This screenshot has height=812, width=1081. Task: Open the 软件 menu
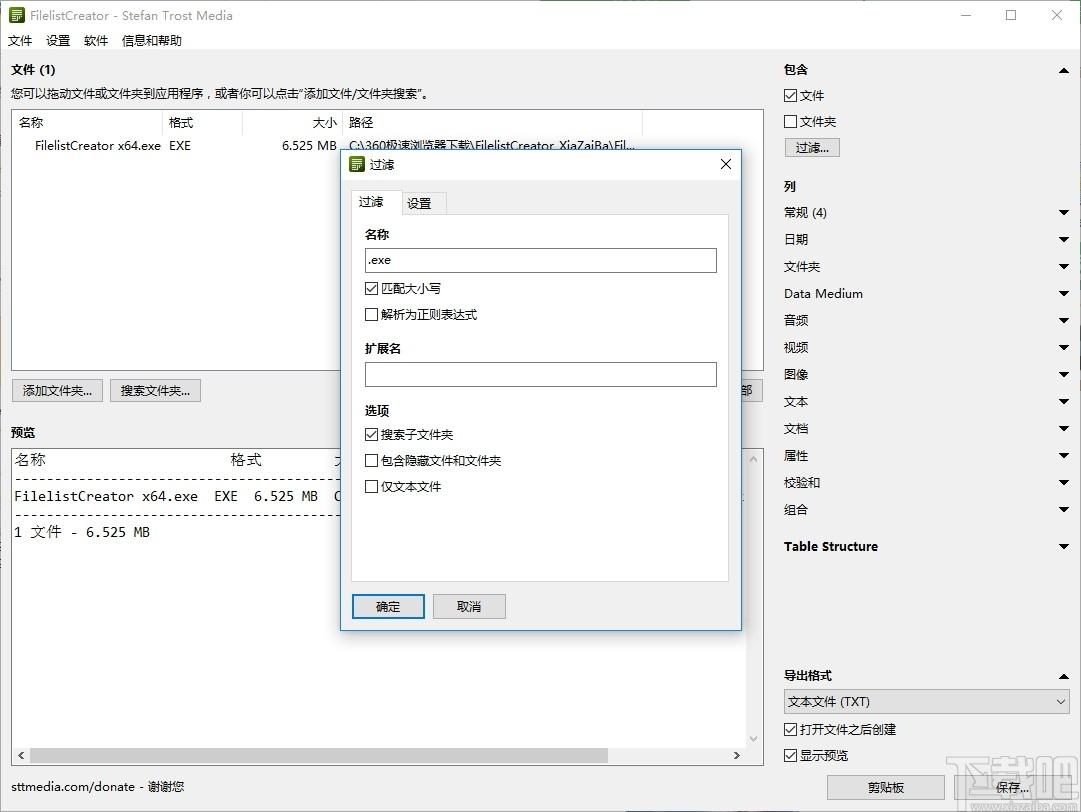[96, 41]
